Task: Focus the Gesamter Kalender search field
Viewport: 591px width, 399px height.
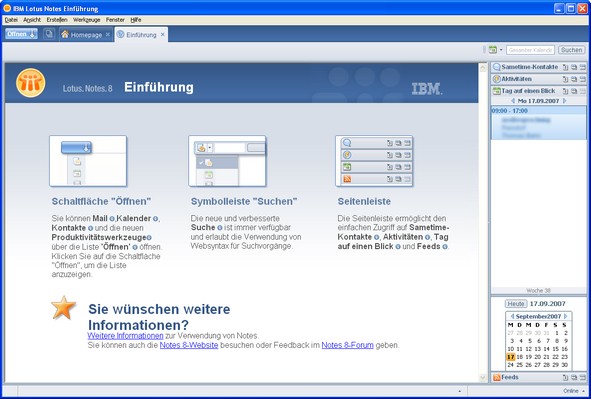Action: (x=530, y=50)
